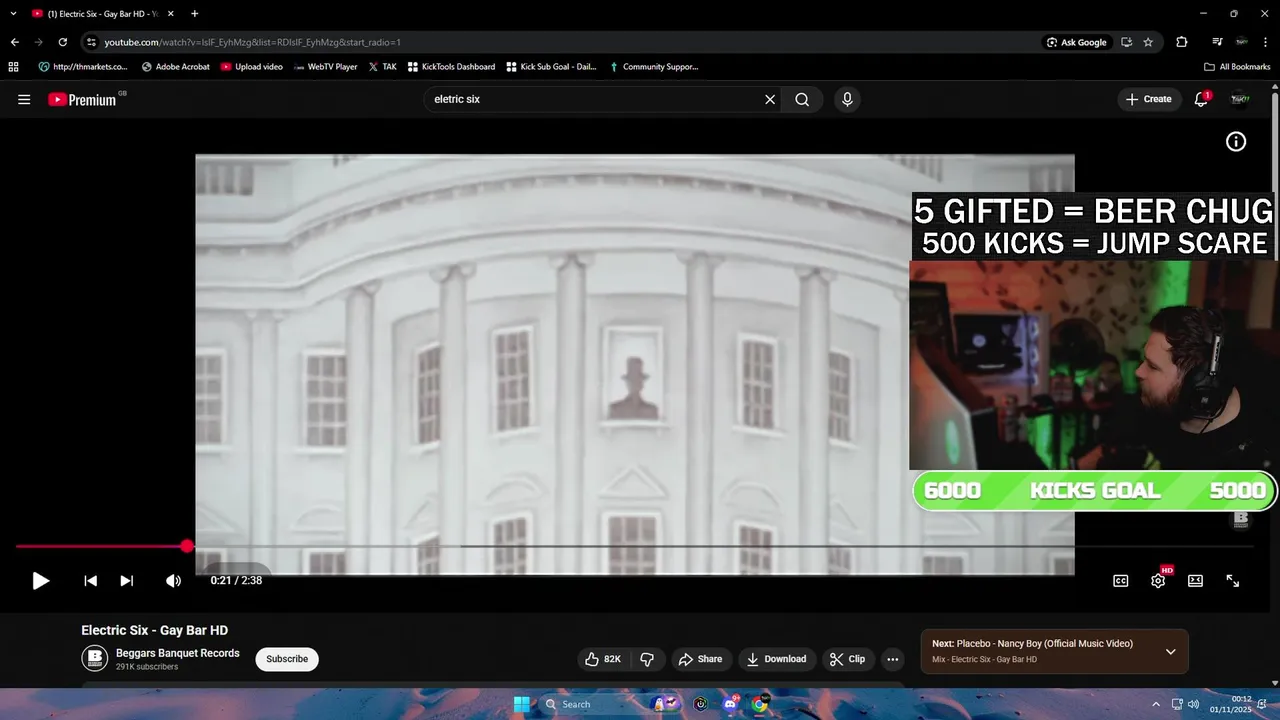Viewport: 1280px width, 720px height.
Task: Open the TAK bookmark
Action: (382, 67)
